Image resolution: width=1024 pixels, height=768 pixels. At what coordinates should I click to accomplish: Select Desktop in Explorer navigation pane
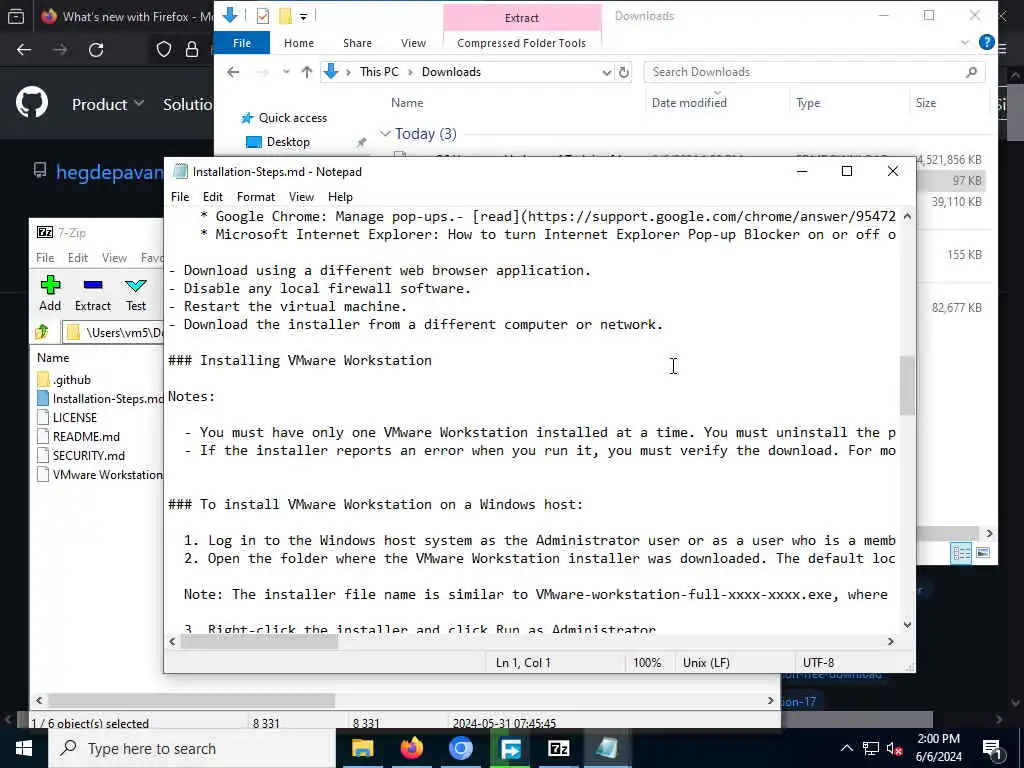tap(288, 142)
